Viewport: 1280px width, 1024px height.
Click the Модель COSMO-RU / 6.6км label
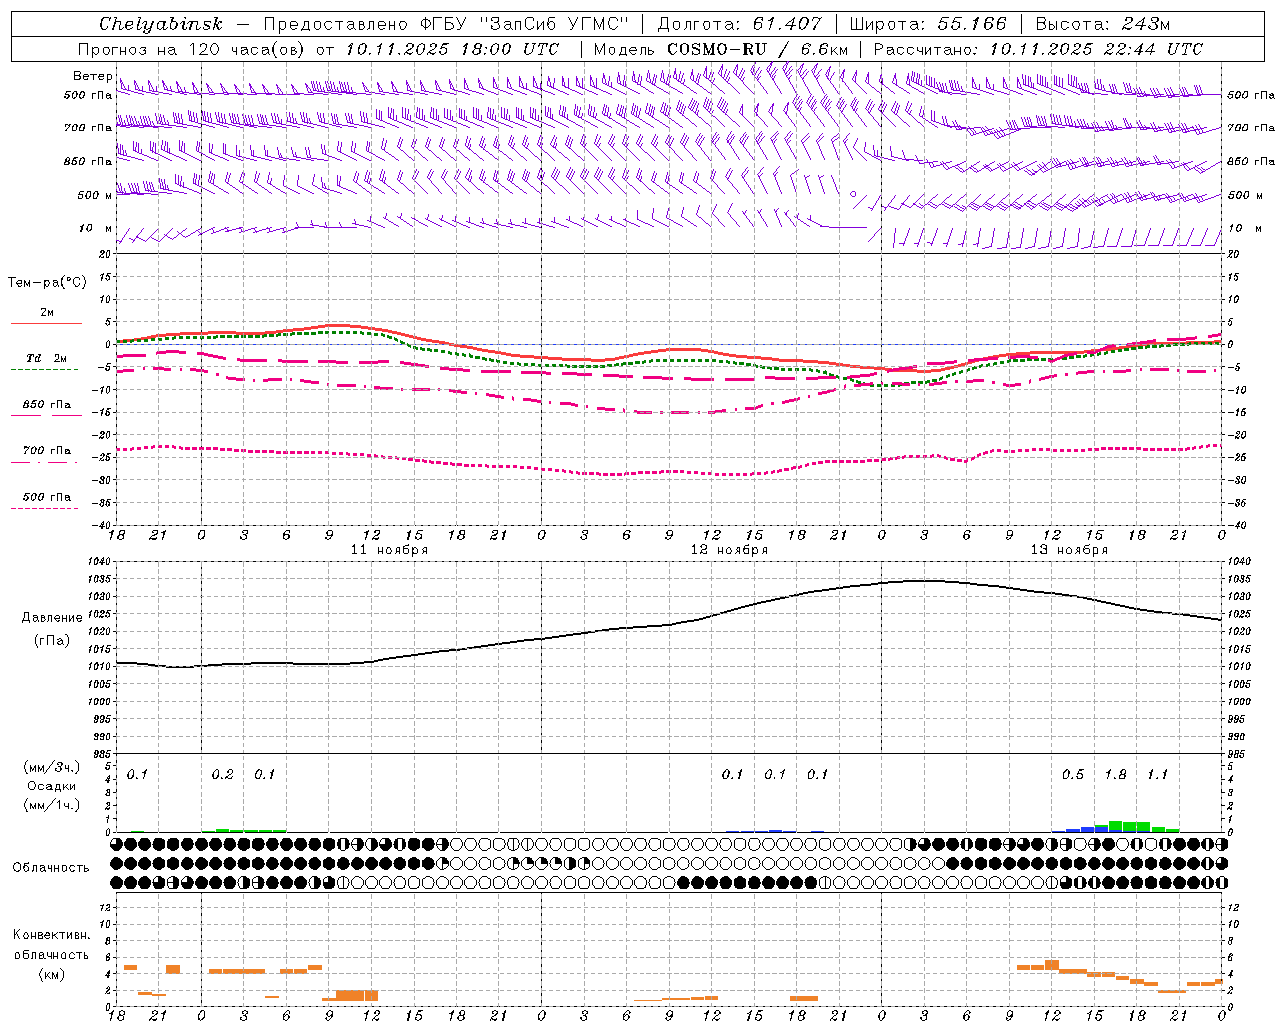coord(721,49)
